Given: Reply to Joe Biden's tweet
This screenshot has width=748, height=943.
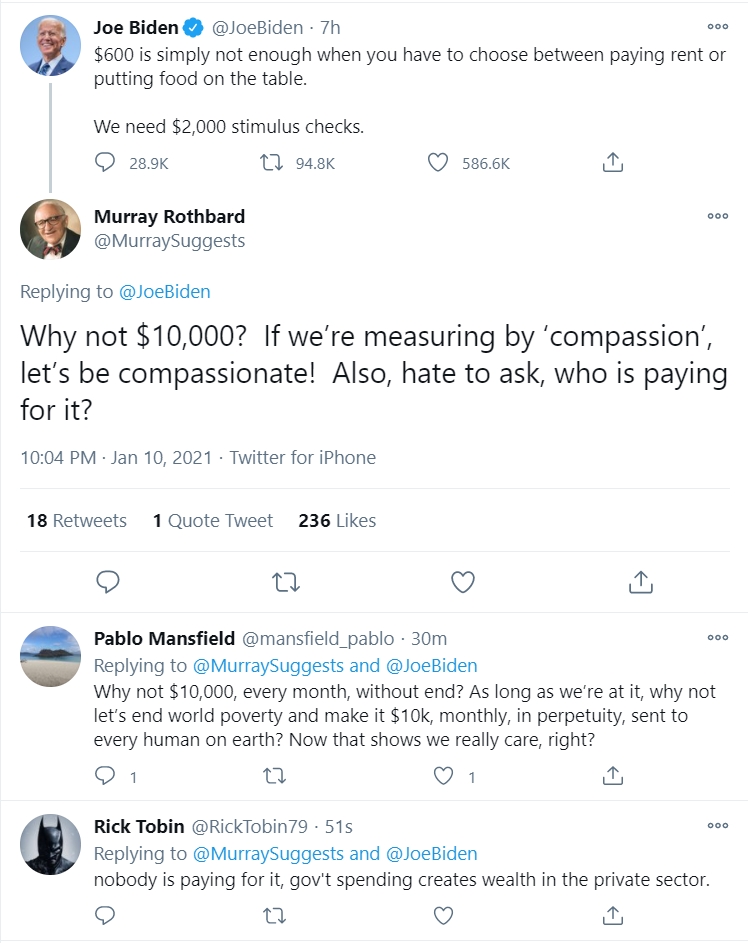Looking at the screenshot, I should pos(105,163).
